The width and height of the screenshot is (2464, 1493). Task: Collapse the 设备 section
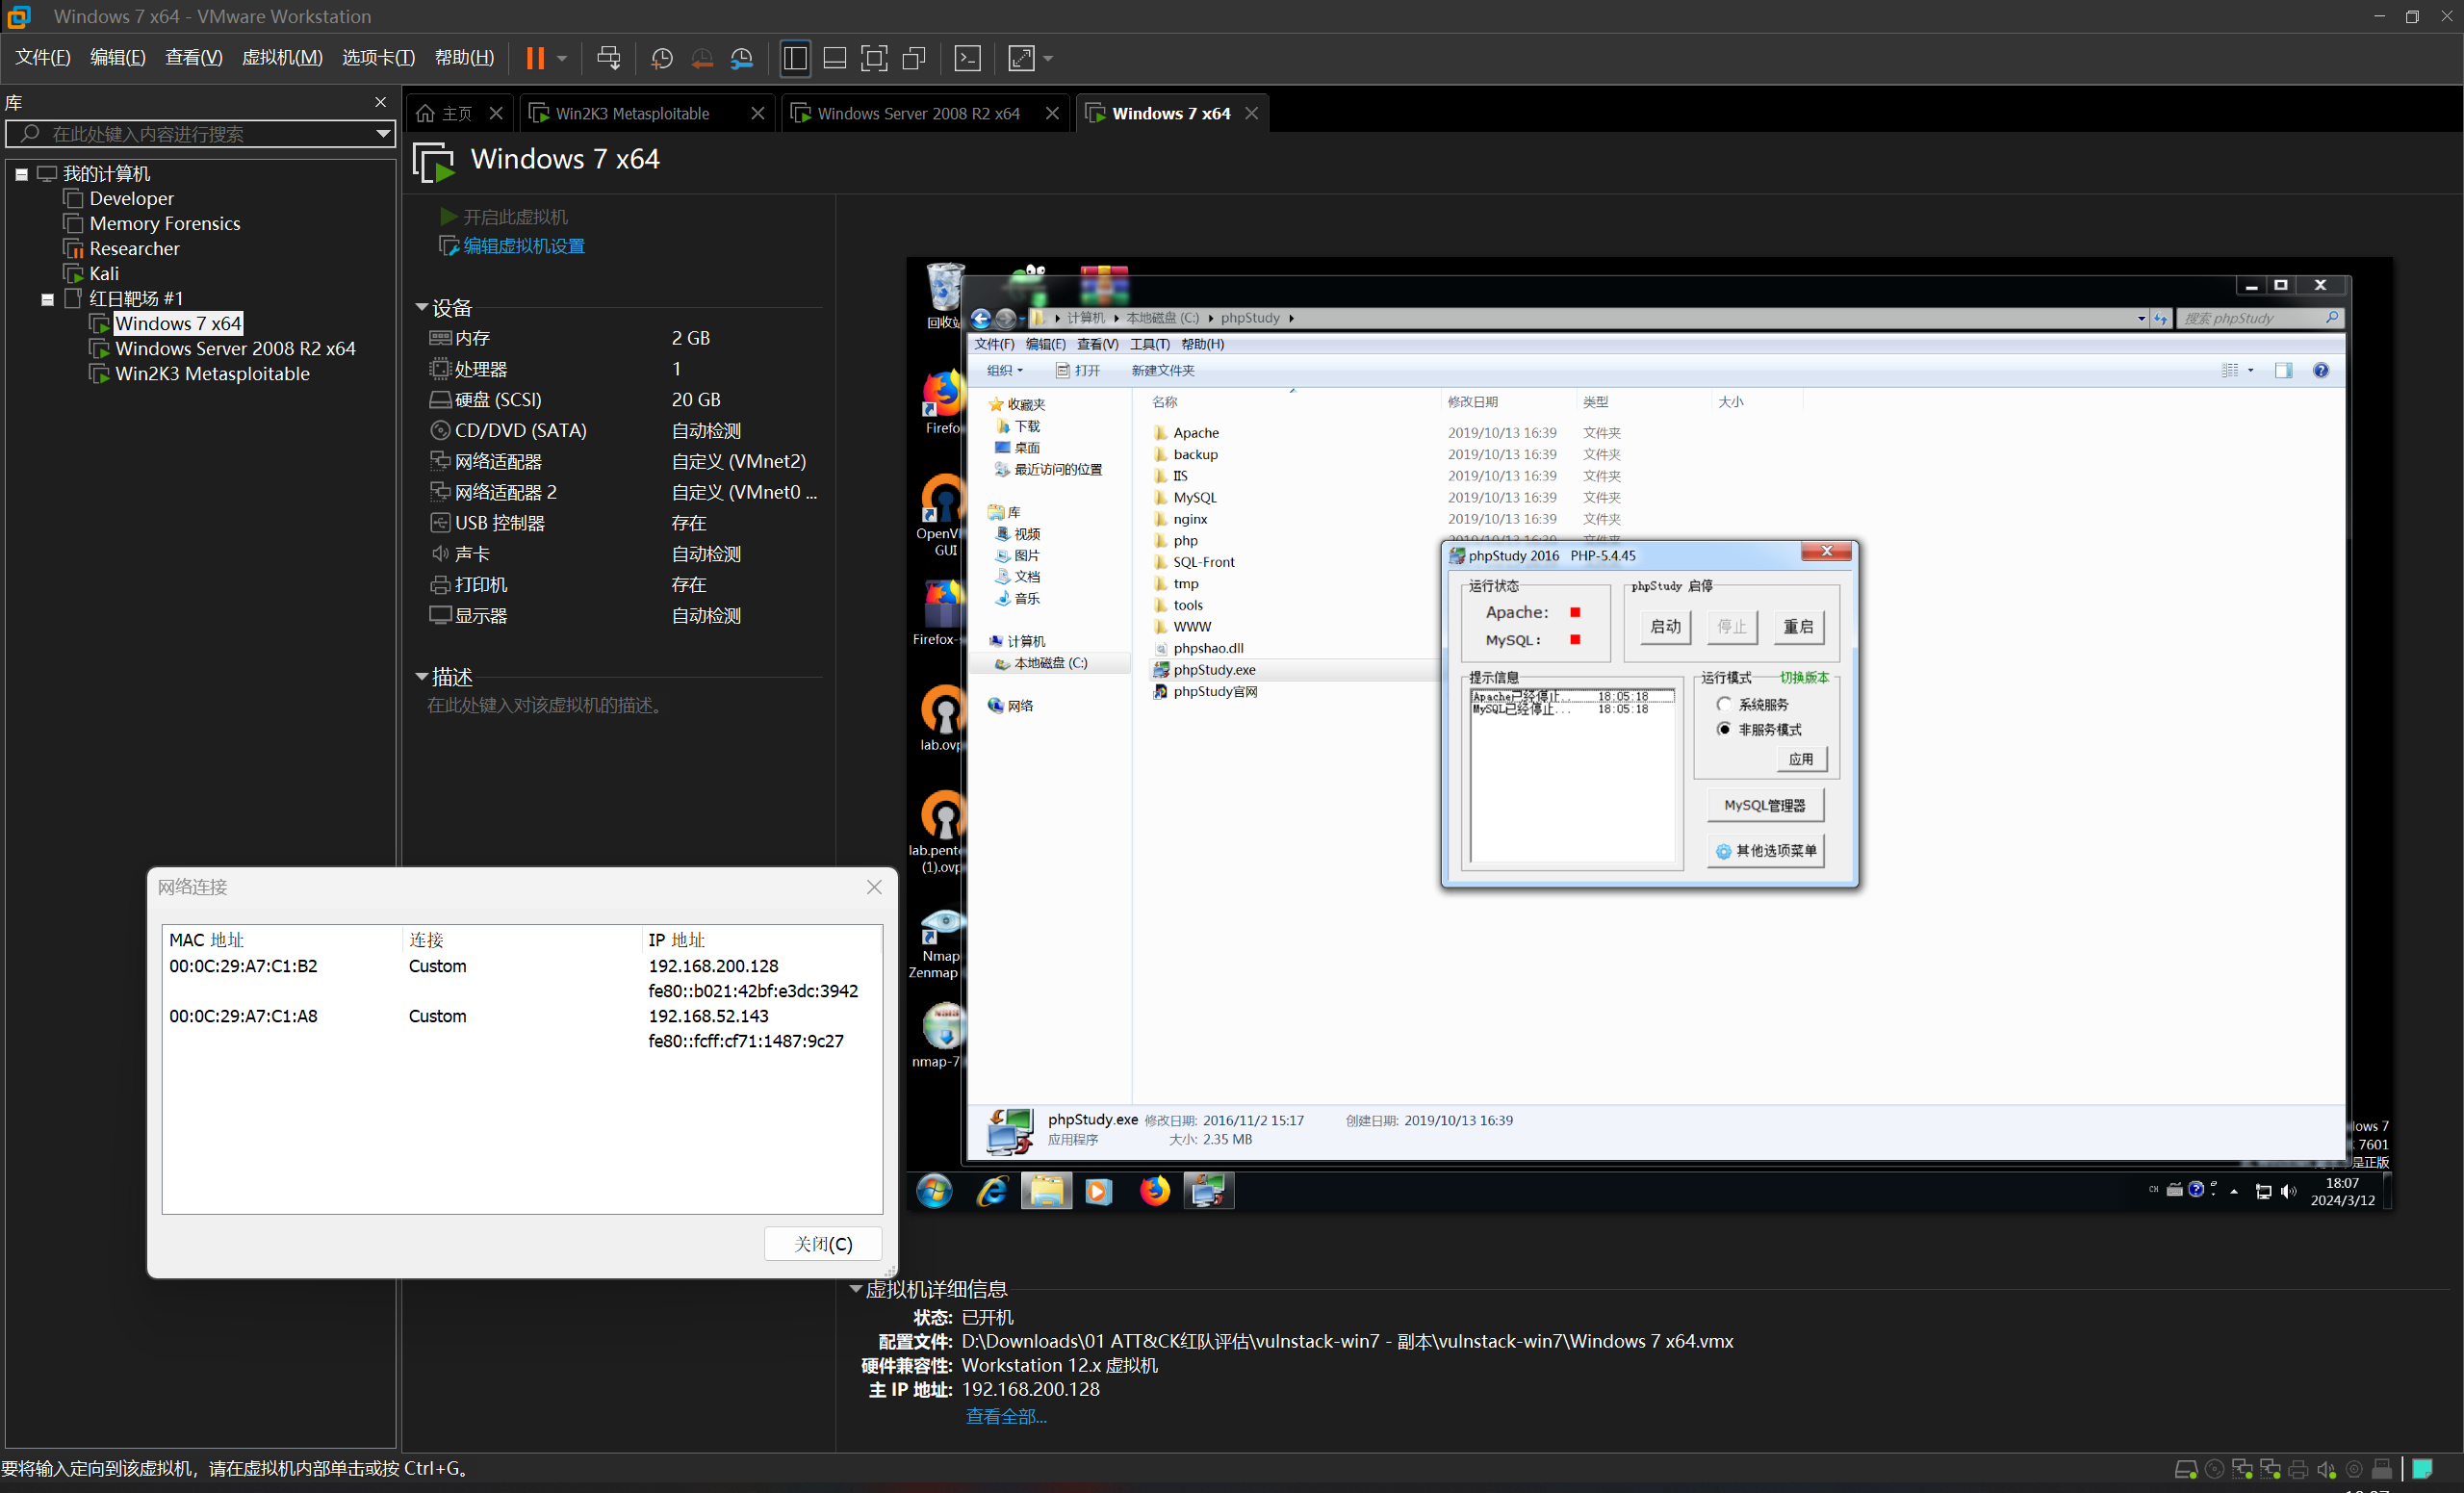click(422, 307)
